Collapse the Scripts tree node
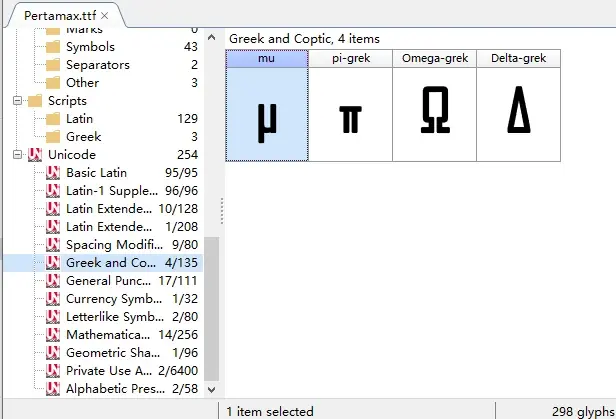 [17, 101]
